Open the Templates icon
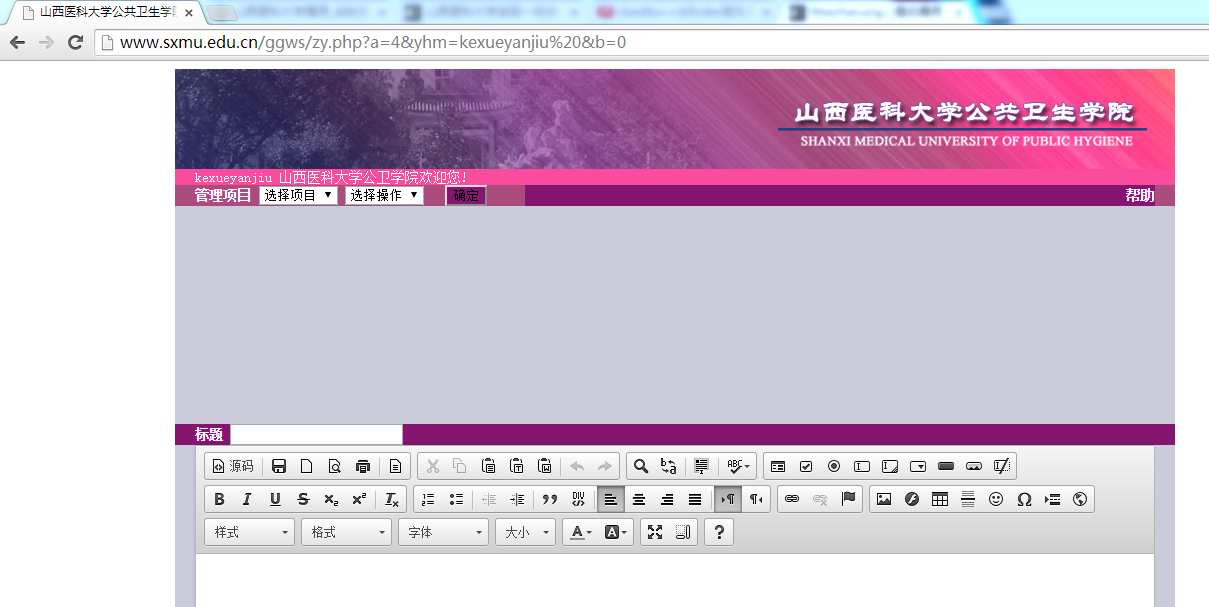Image resolution: width=1209 pixels, height=607 pixels. [x=395, y=466]
